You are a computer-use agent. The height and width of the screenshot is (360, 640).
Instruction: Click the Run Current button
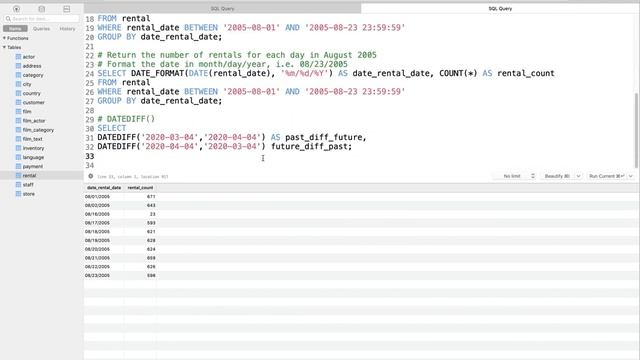(606, 176)
